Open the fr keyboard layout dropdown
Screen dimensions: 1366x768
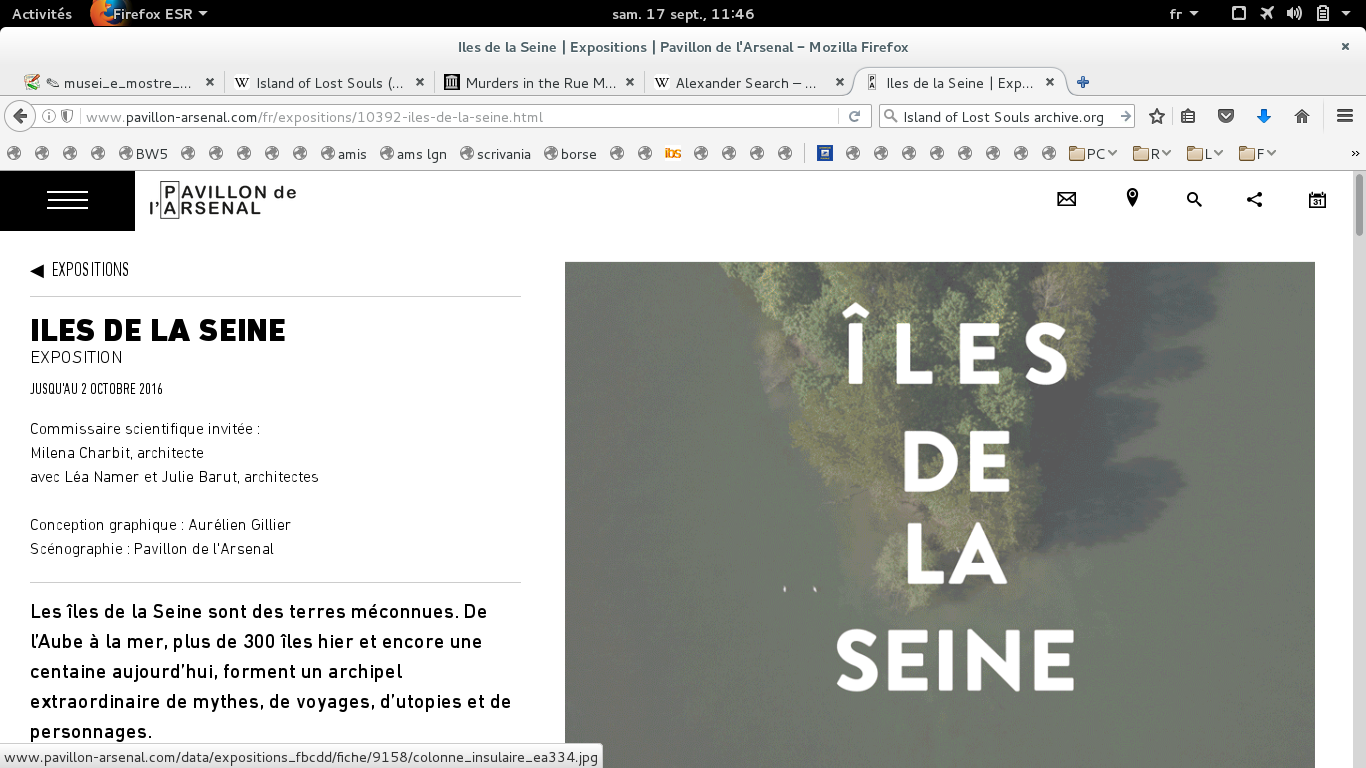1184,14
